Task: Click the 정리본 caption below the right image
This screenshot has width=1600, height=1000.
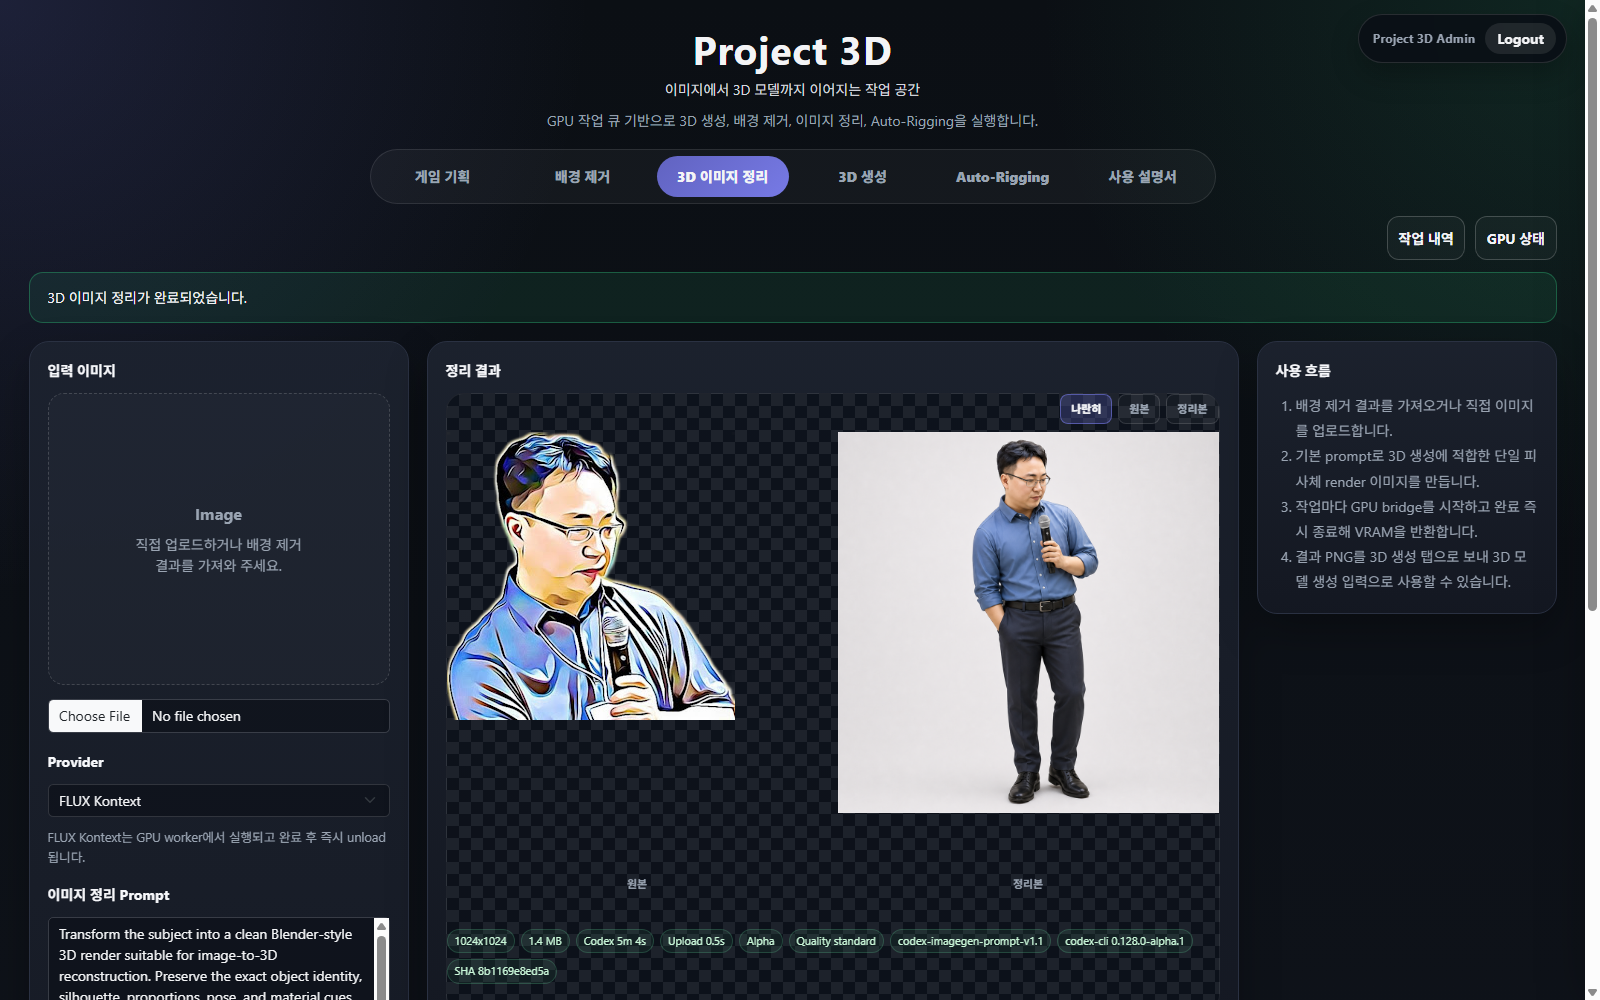Action: [1027, 884]
